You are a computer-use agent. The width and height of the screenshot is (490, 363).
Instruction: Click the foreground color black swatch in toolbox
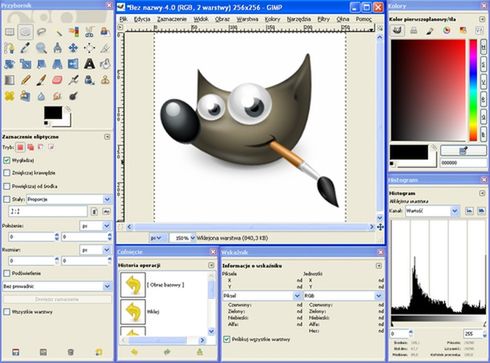tap(53, 113)
